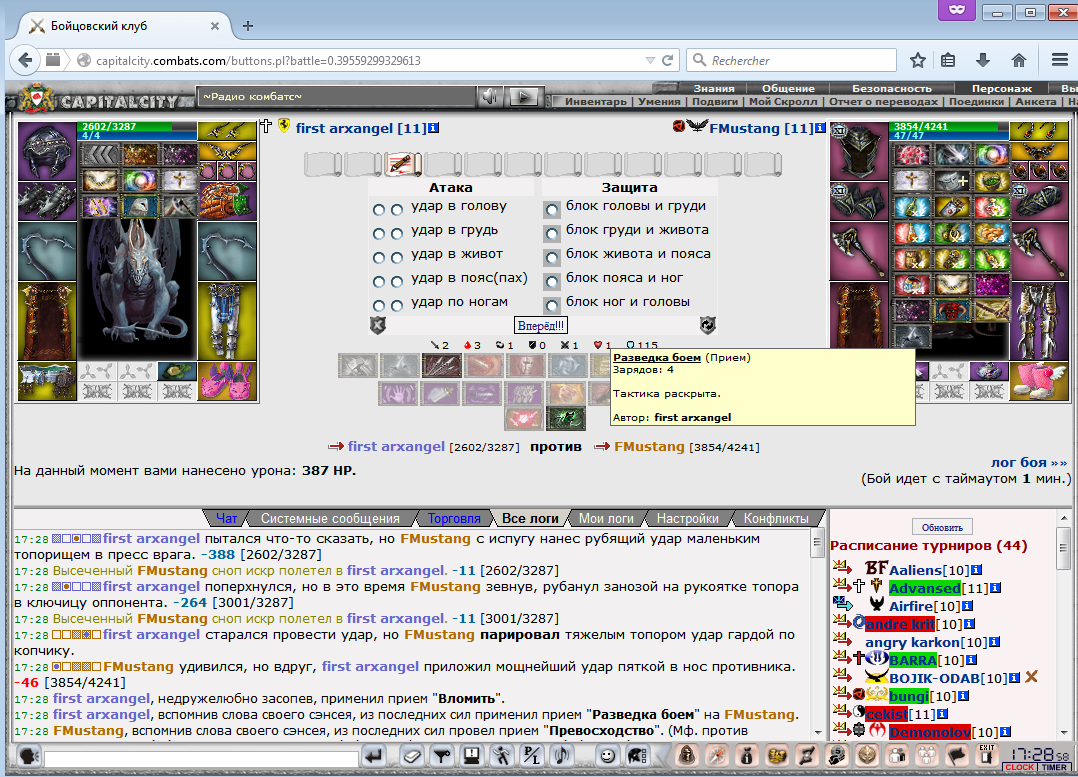Image resolution: width=1078 pixels, height=777 pixels.
Task: Open the Настройки tab
Action: pos(688,518)
